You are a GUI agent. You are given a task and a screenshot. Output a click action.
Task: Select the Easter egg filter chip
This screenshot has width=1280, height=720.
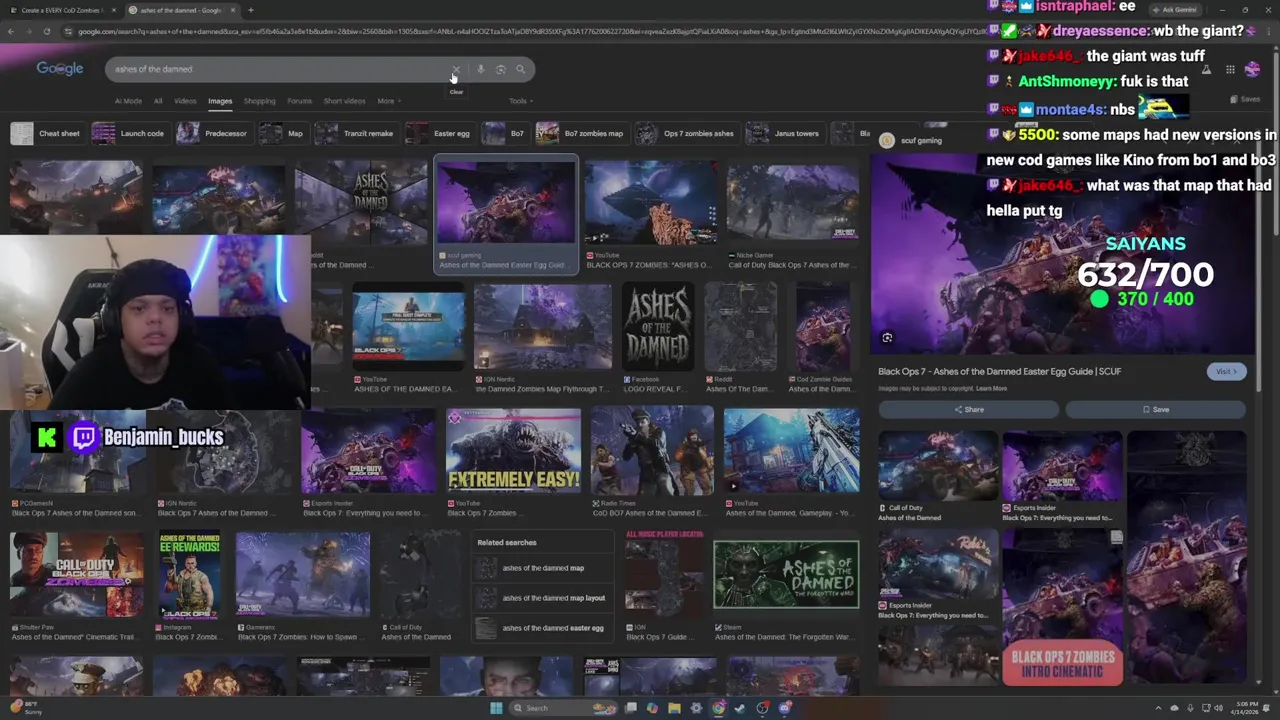pos(439,133)
